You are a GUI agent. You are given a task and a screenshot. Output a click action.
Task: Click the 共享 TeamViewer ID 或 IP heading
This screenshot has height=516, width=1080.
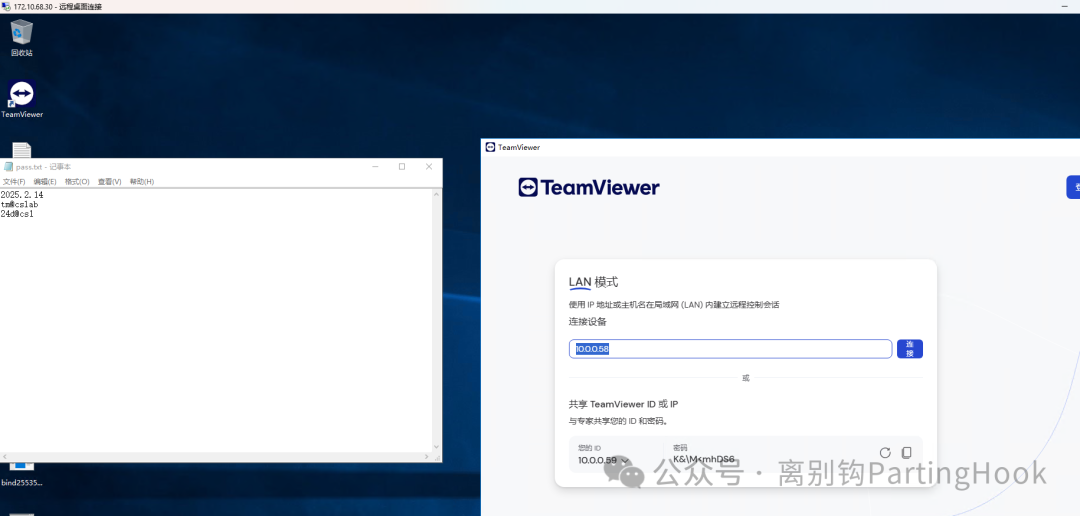point(623,404)
